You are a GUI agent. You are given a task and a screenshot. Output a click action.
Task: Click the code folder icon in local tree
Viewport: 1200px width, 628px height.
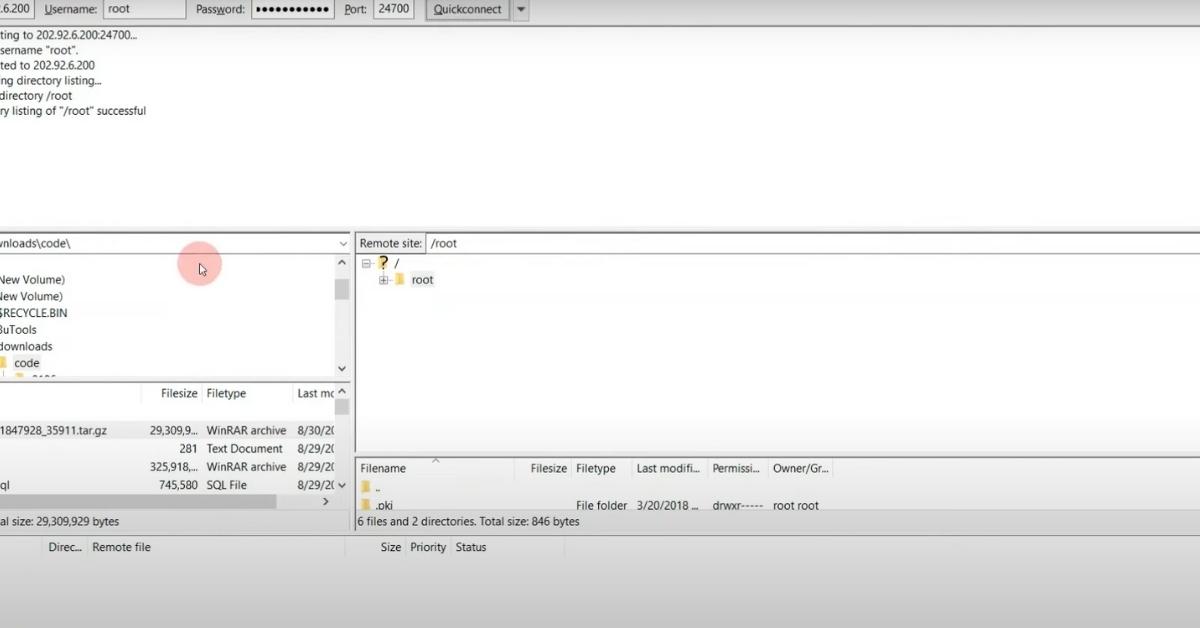[4, 363]
